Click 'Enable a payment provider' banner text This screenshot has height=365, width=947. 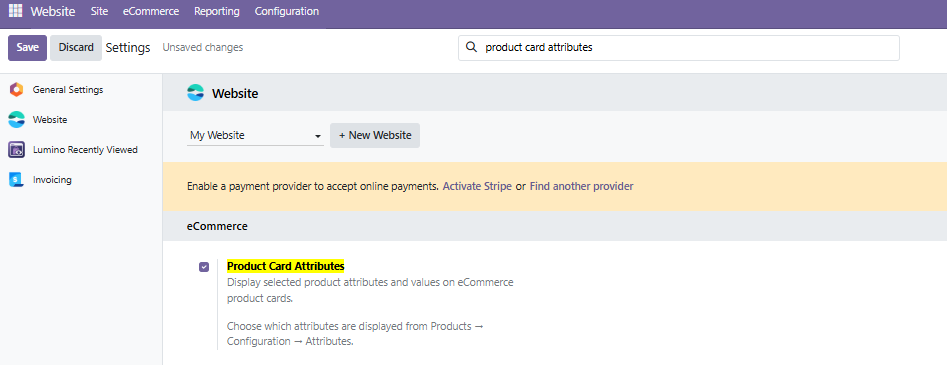(x=313, y=186)
